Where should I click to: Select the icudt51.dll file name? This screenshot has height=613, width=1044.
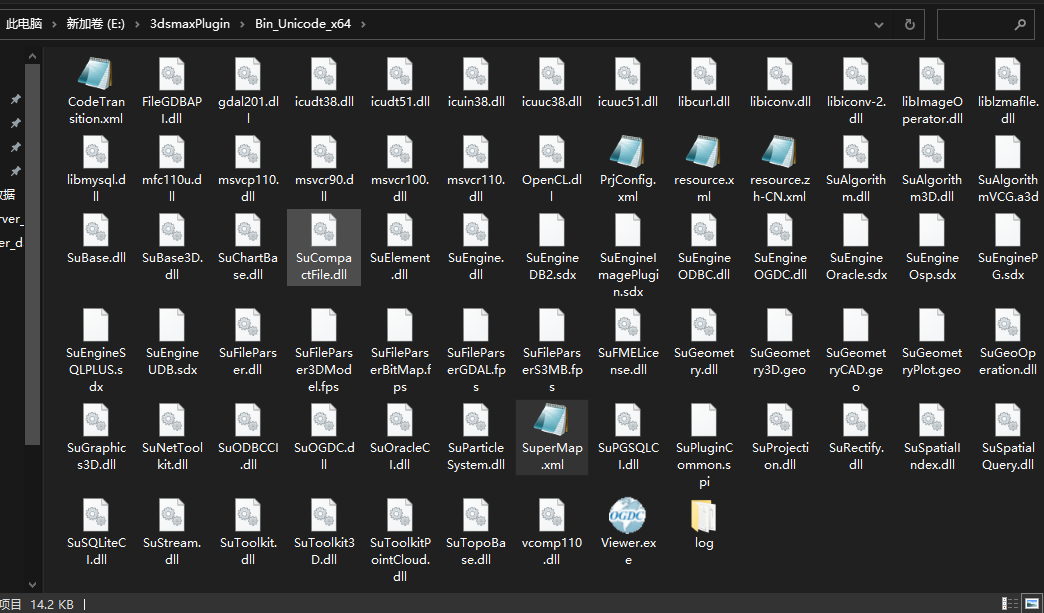pyautogui.click(x=399, y=102)
